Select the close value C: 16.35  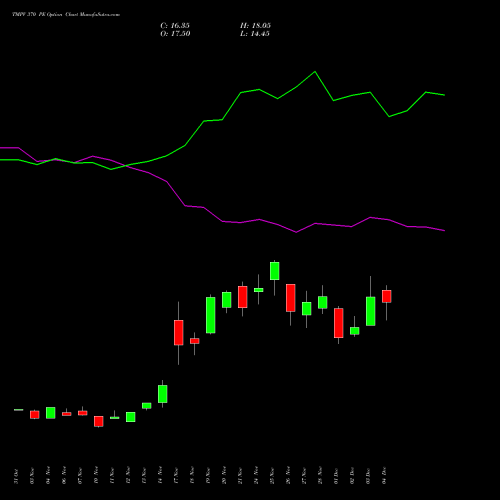tap(175, 26)
